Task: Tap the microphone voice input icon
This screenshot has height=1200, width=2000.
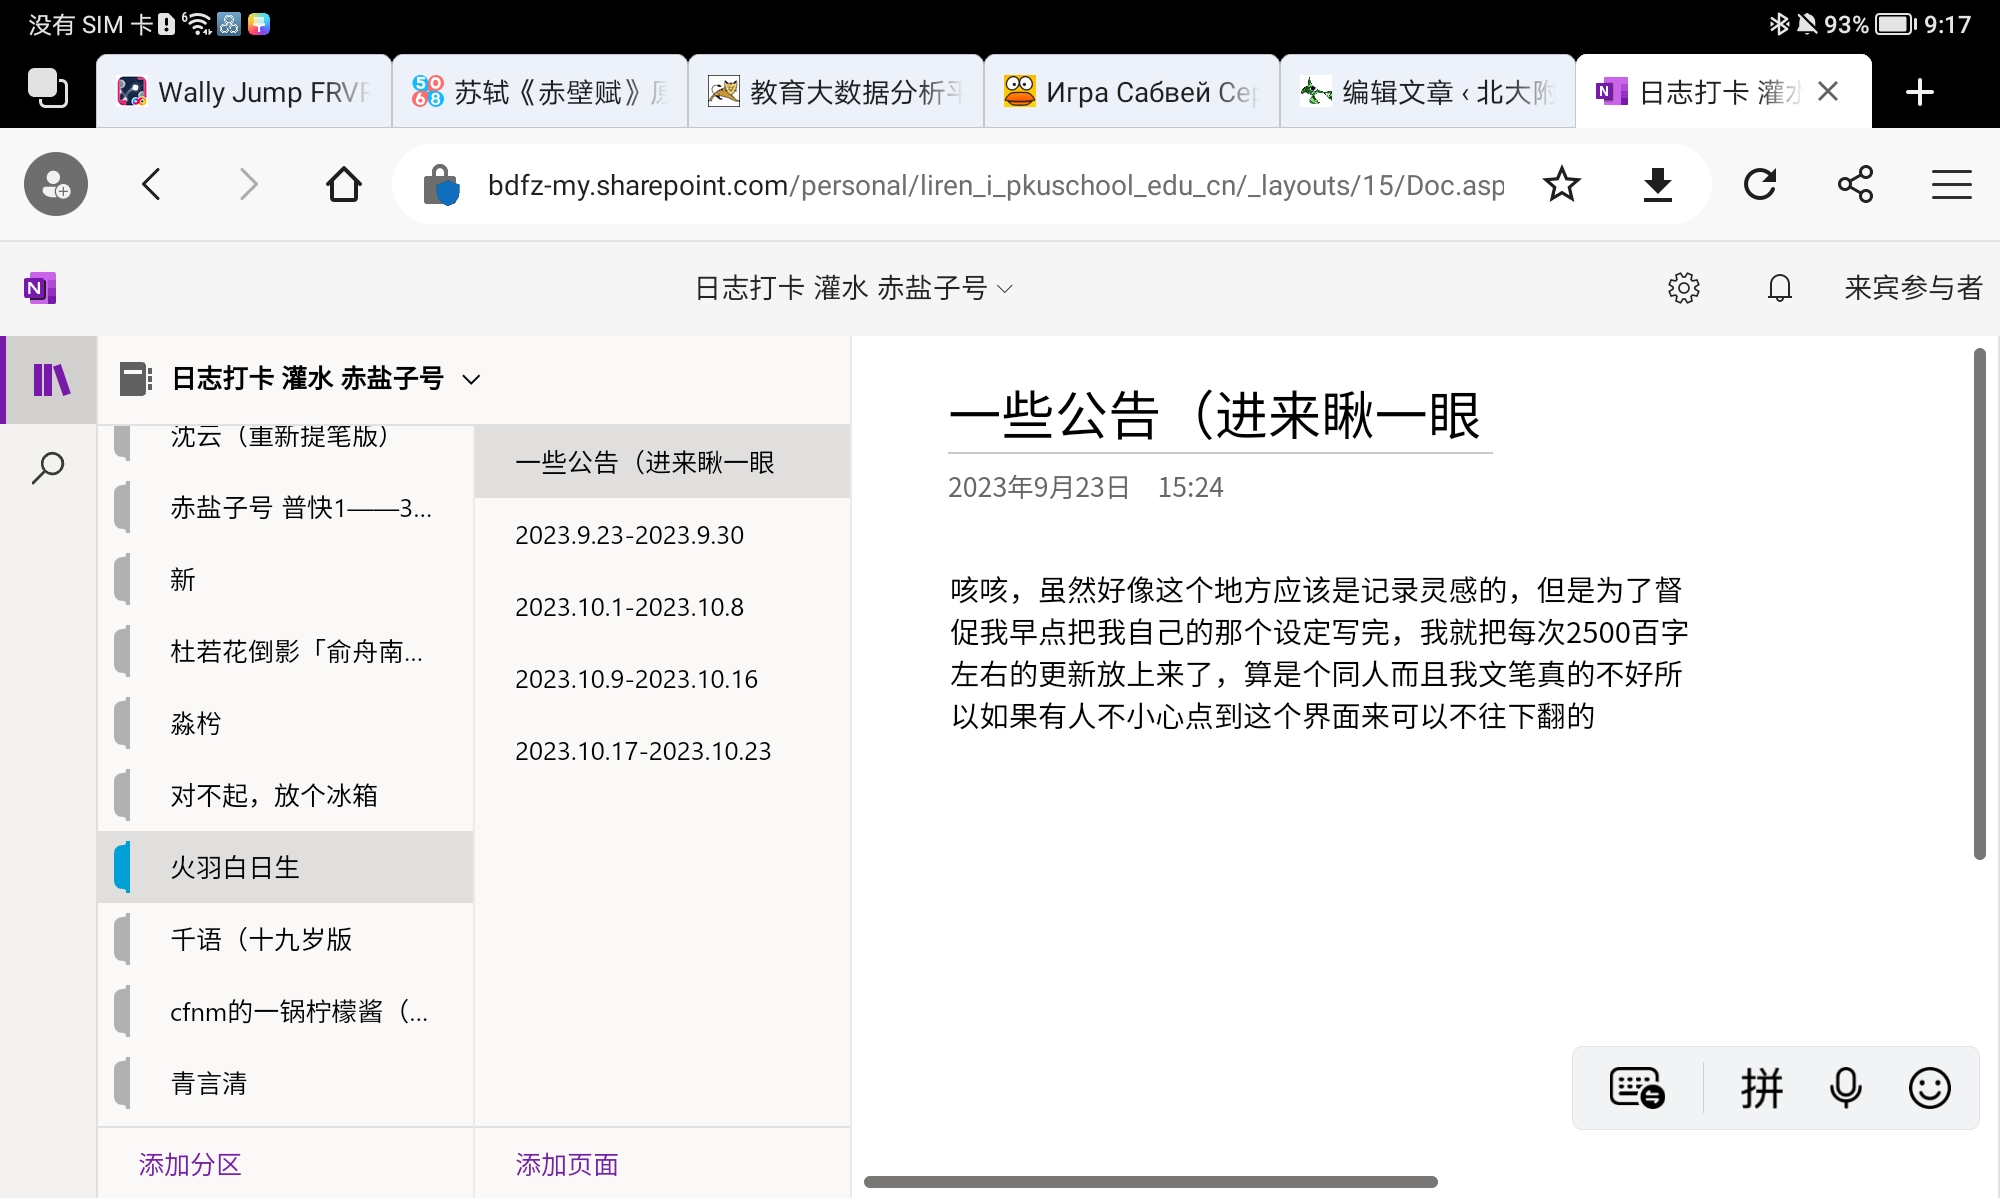Action: coord(1845,1088)
